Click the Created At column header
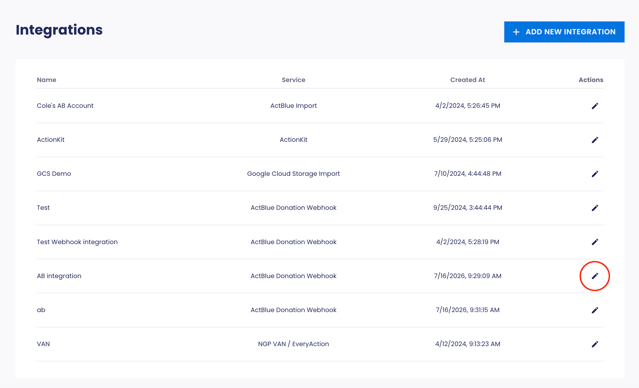Viewport: 639px width, 388px height. click(x=467, y=80)
